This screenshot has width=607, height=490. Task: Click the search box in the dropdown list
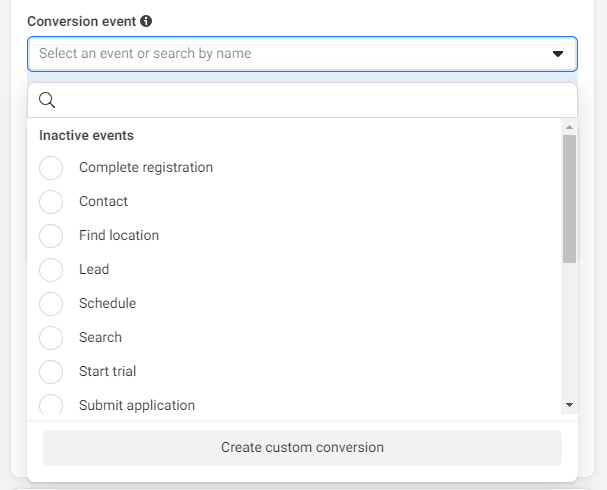[x=302, y=100]
